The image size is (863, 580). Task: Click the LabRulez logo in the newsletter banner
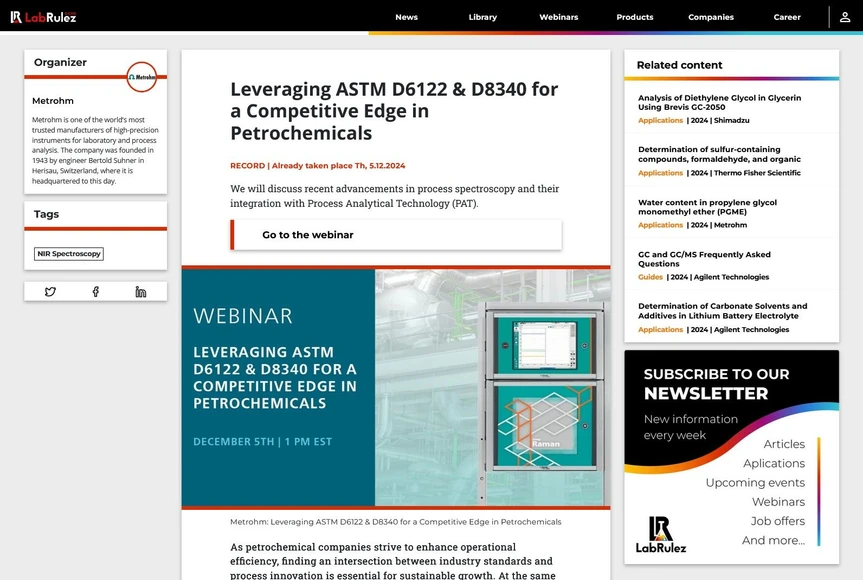point(660,535)
